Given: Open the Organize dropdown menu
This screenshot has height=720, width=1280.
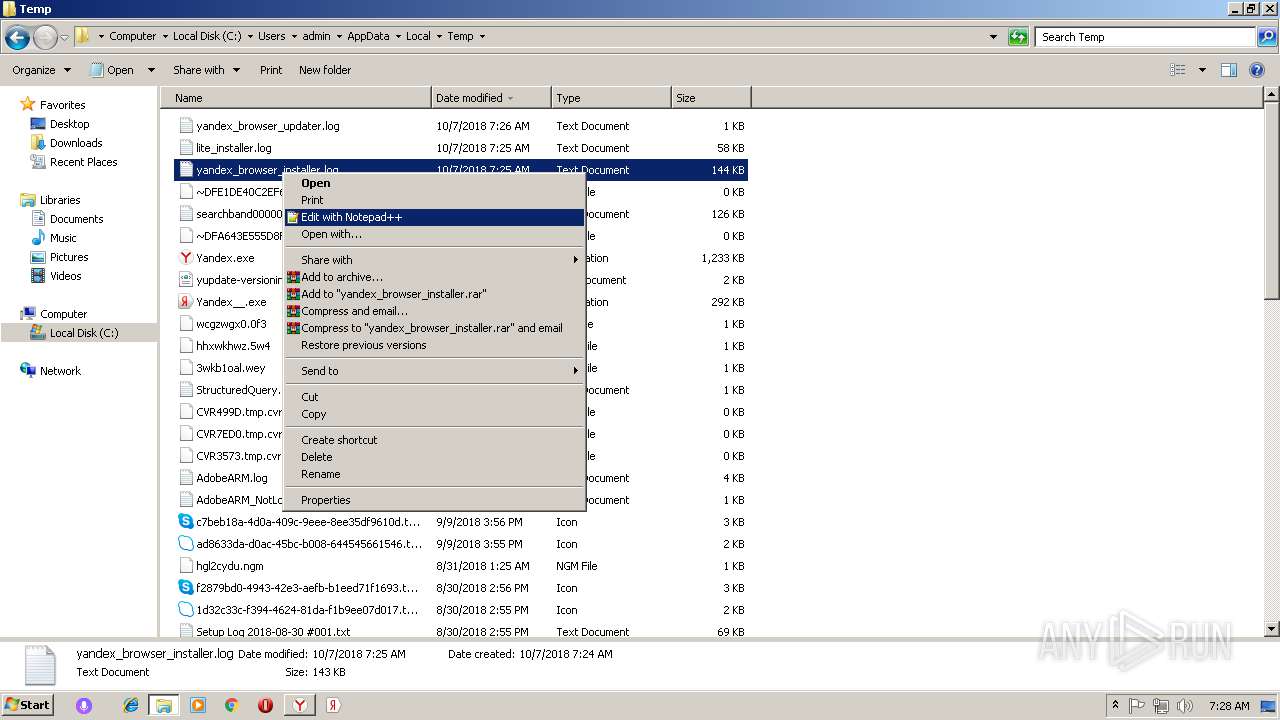Looking at the screenshot, I should [41, 70].
